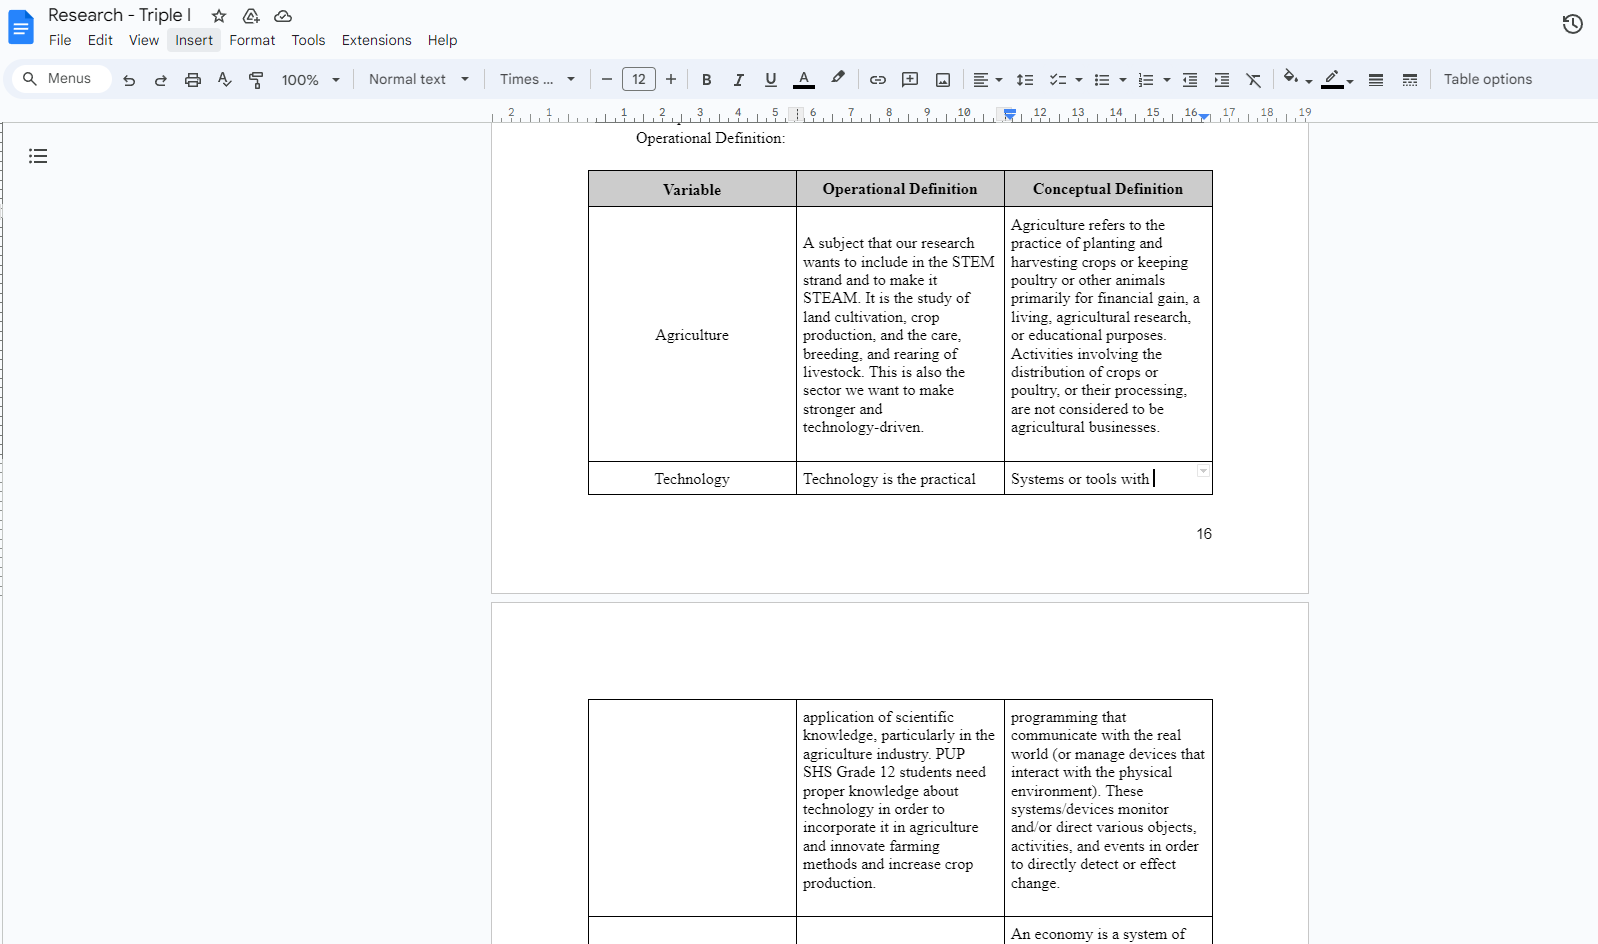
Task: Star the Research - Triple I document
Action: point(219,16)
